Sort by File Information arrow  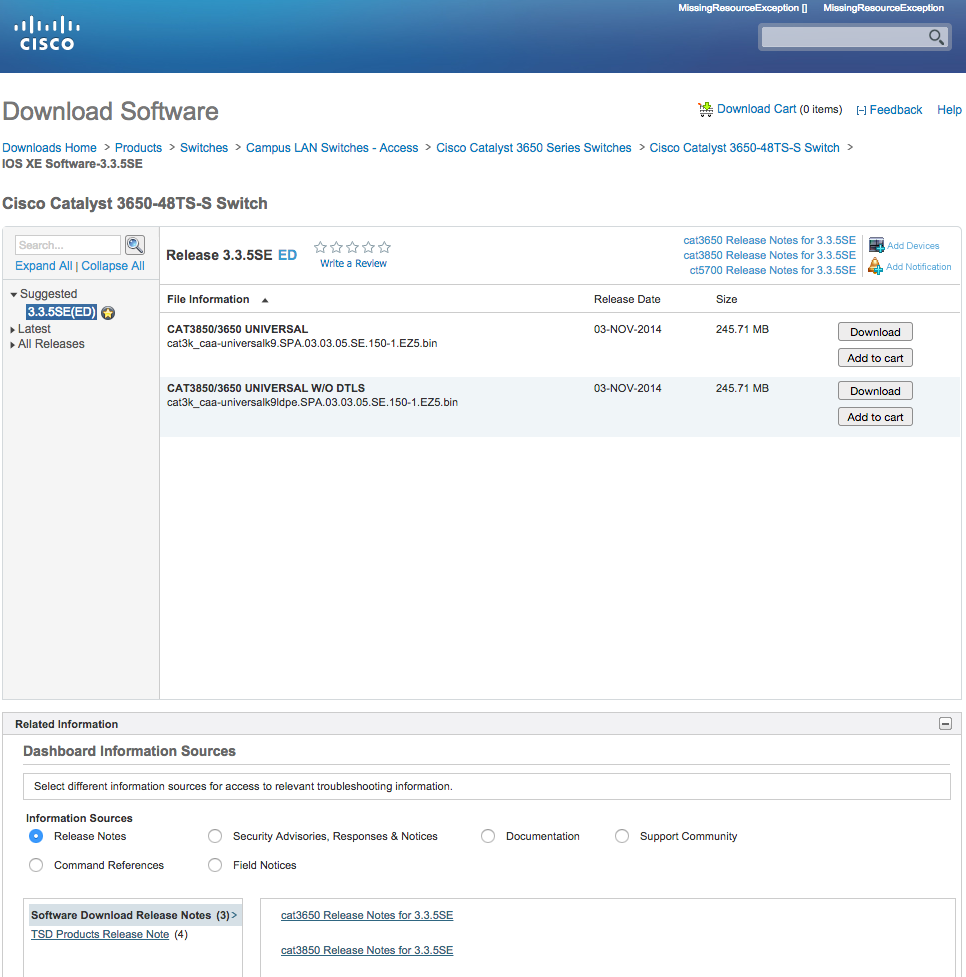click(x=265, y=300)
